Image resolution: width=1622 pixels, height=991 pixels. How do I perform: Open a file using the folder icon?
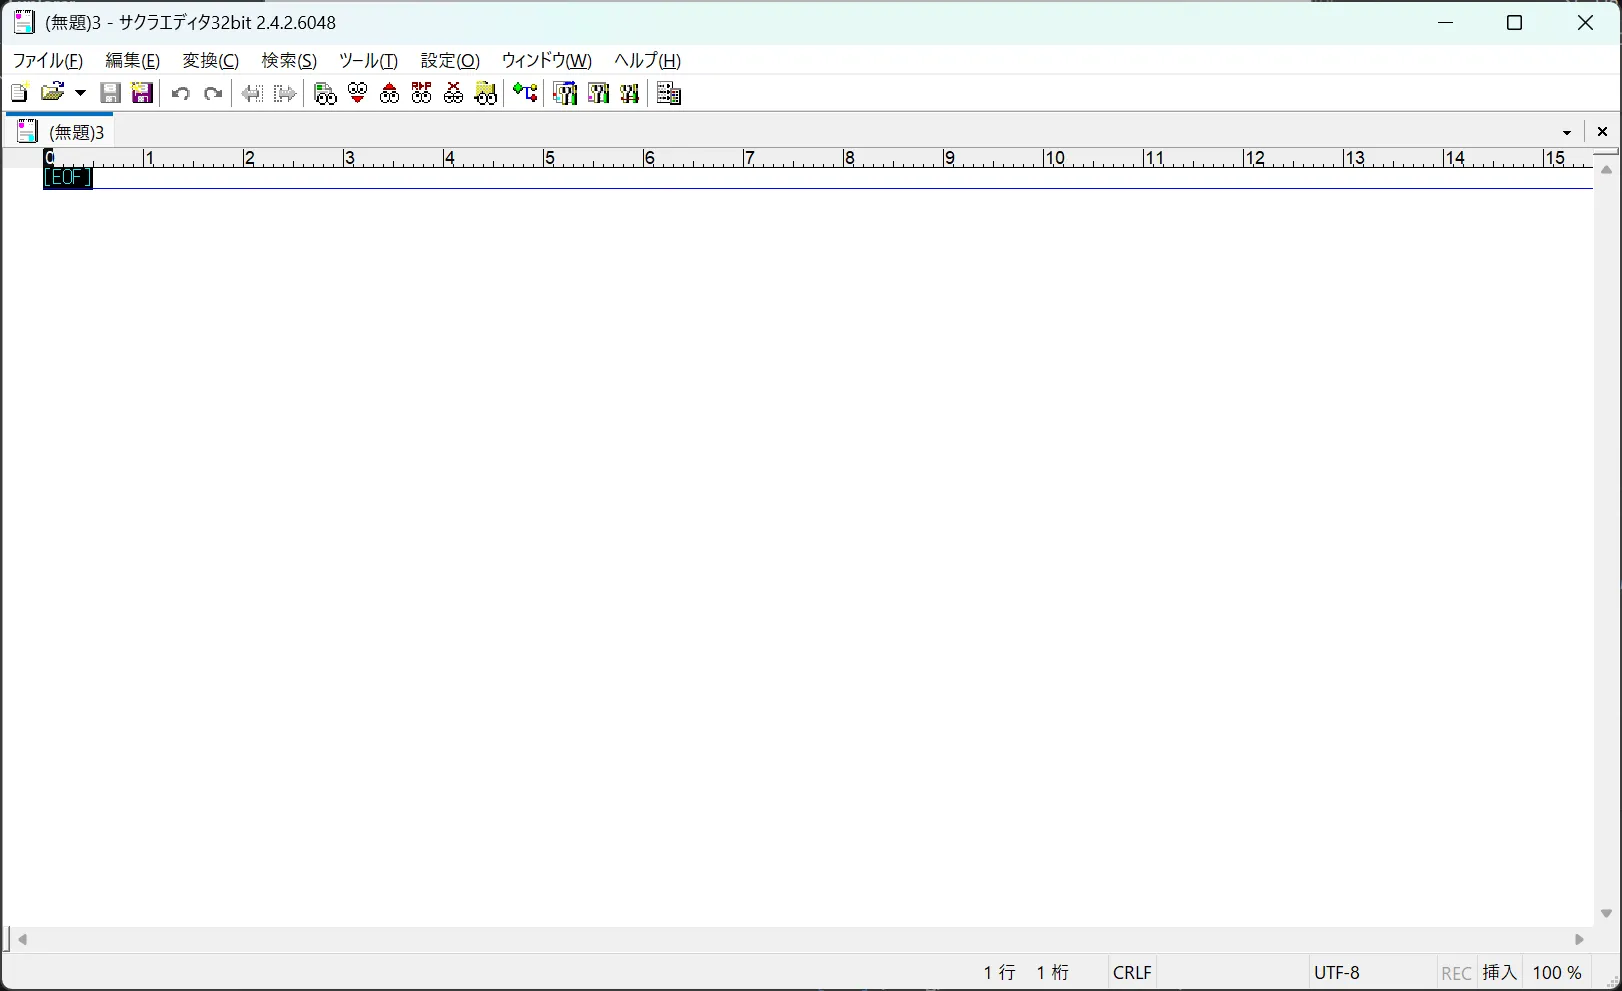pos(53,93)
